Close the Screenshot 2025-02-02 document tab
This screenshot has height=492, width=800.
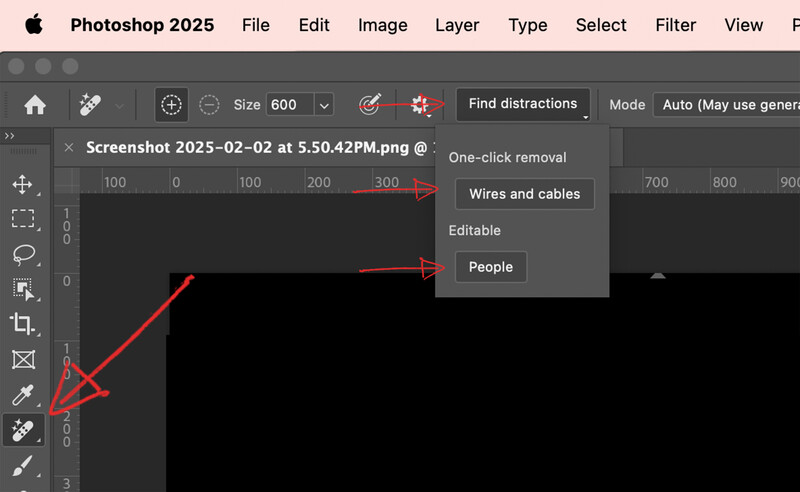point(69,147)
